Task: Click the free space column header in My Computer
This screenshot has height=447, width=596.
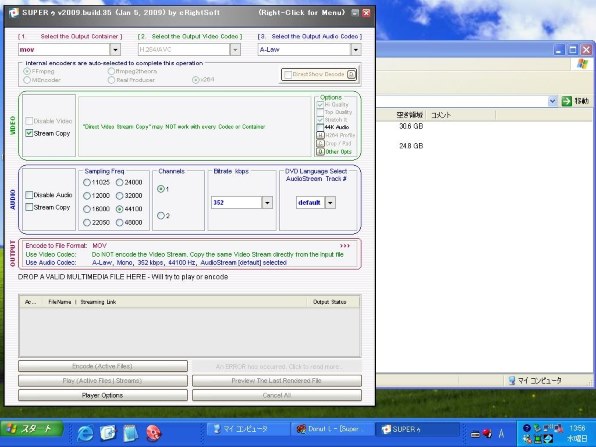Action: (409, 115)
